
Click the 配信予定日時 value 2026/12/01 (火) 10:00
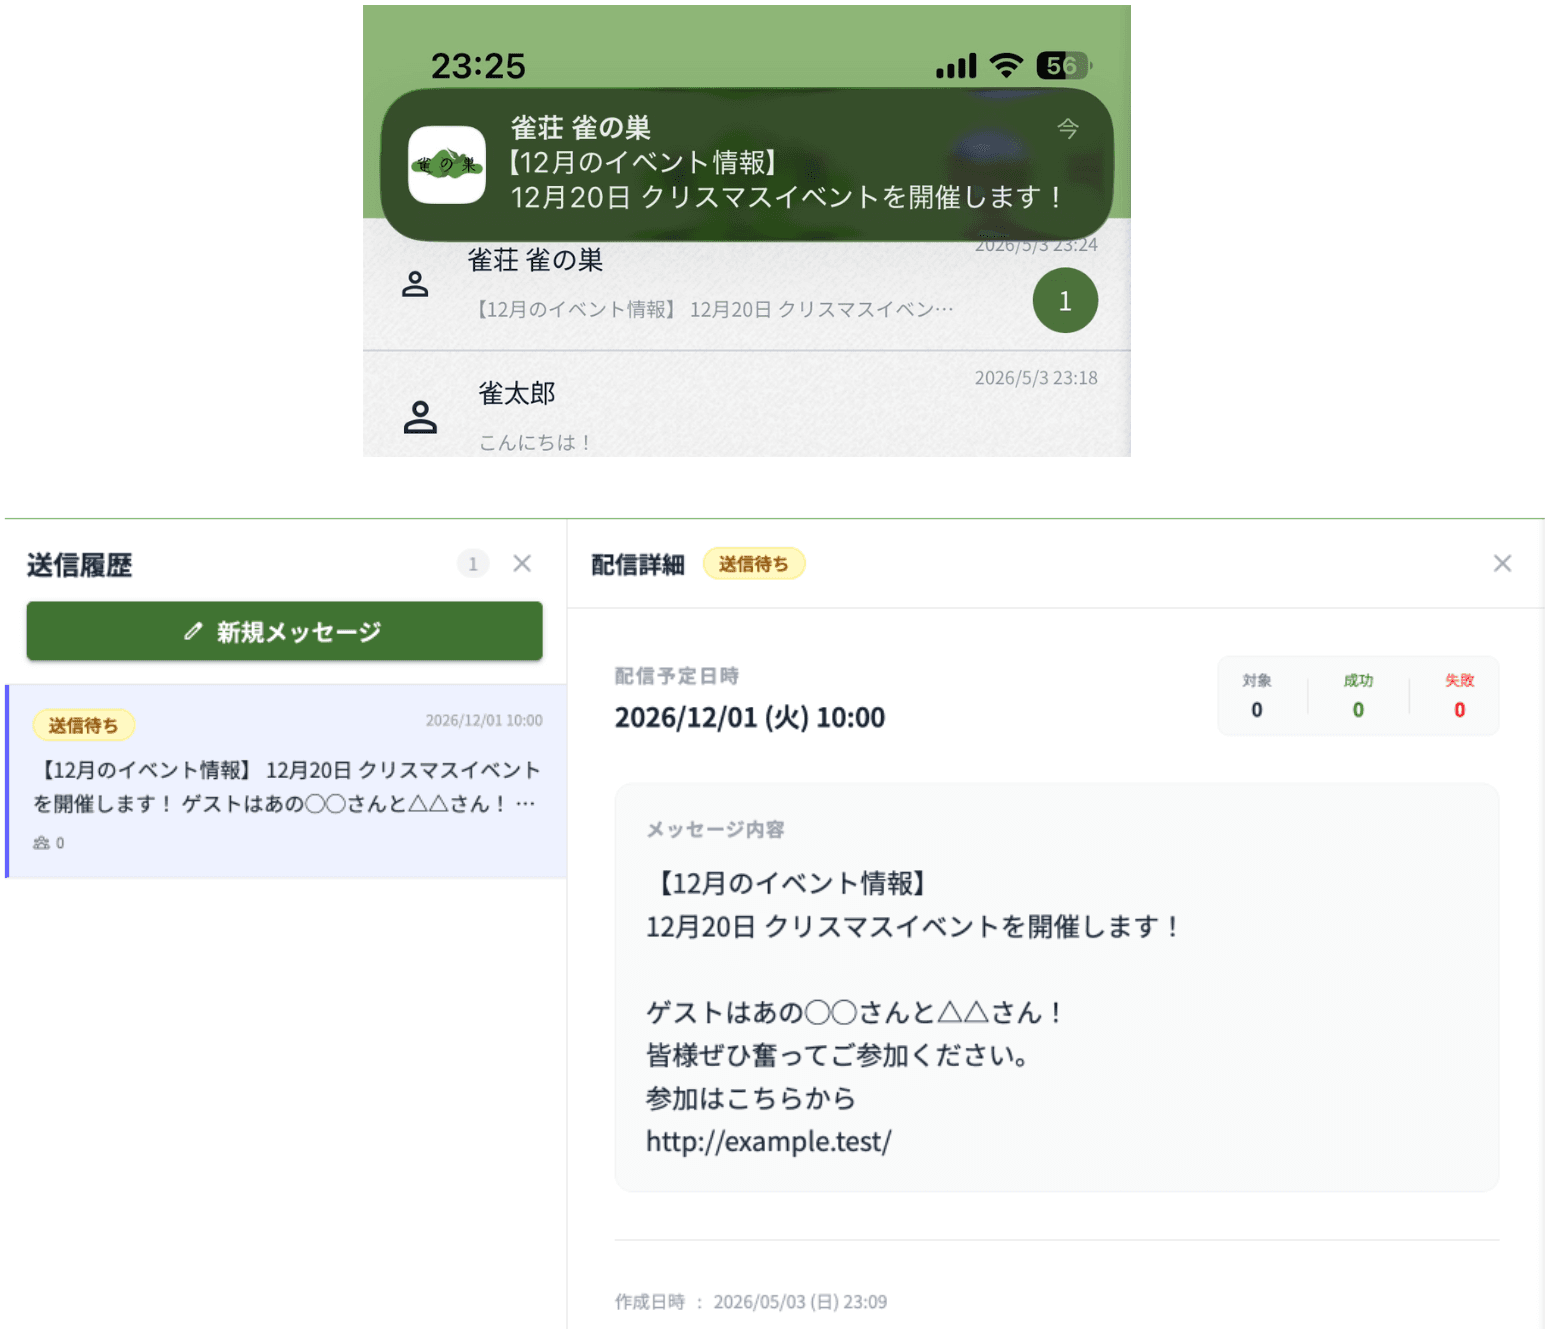pyautogui.click(x=750, y=717)
